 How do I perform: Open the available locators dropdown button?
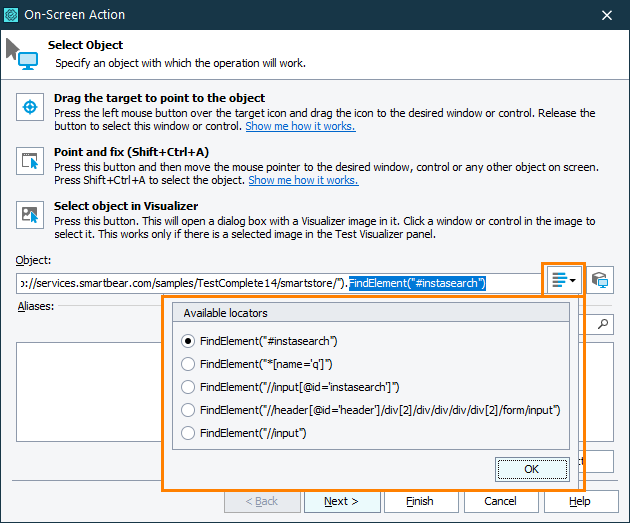(564, 282)
